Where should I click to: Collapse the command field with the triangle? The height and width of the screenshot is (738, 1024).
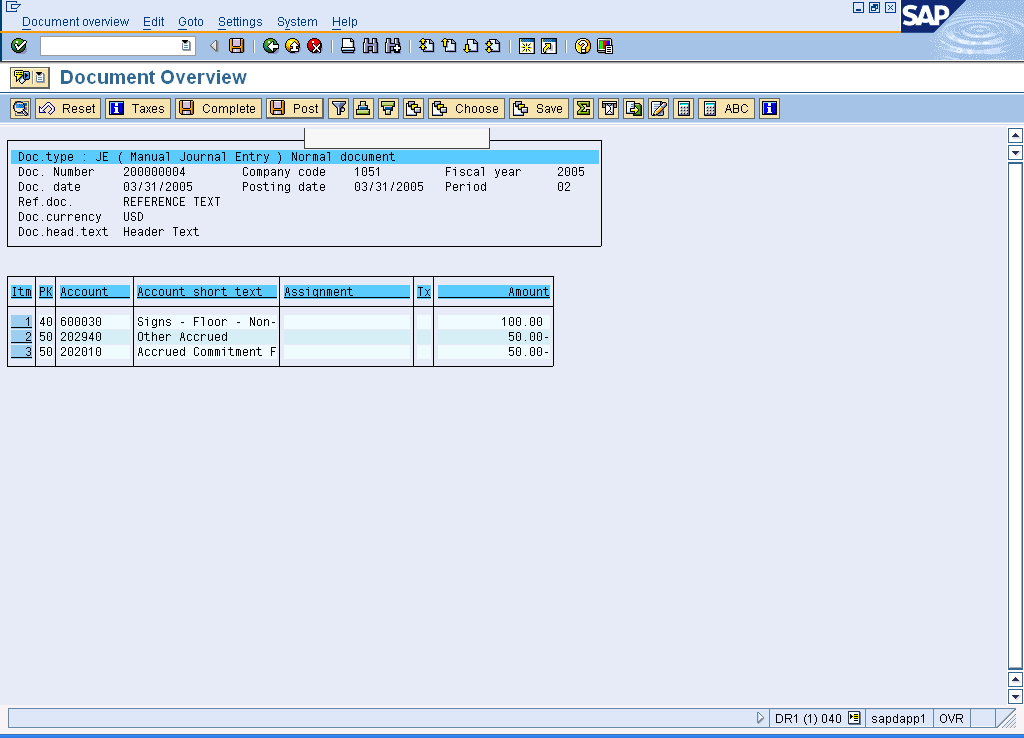pos(214,46)
